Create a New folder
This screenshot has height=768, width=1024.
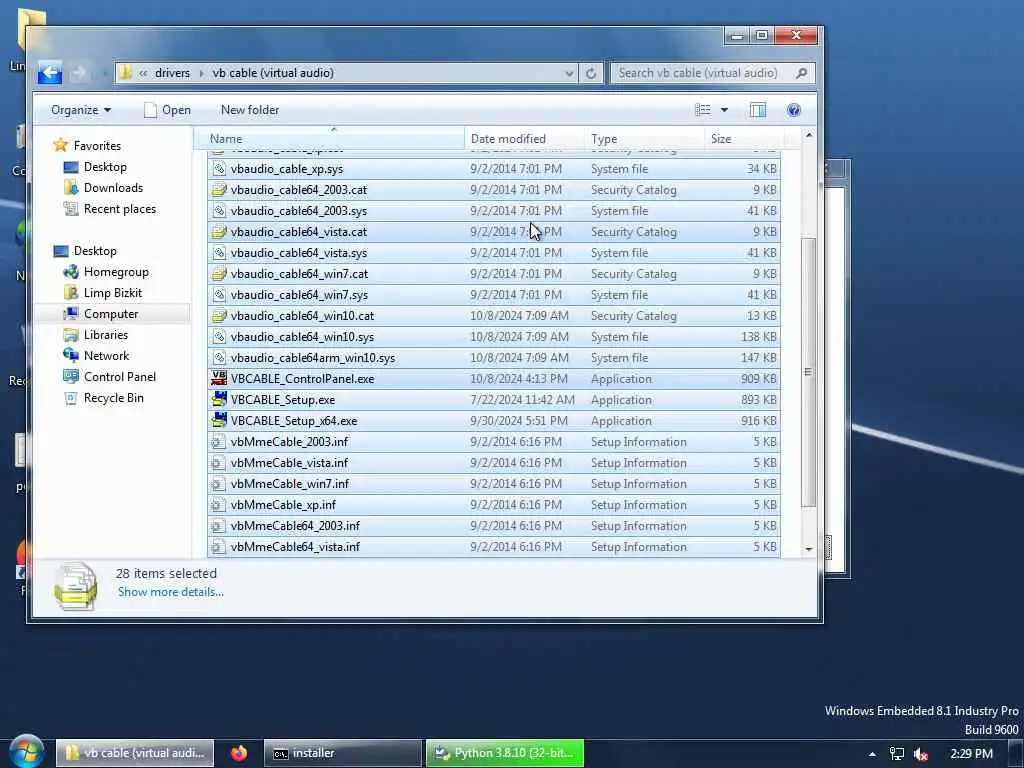point(249,110)
